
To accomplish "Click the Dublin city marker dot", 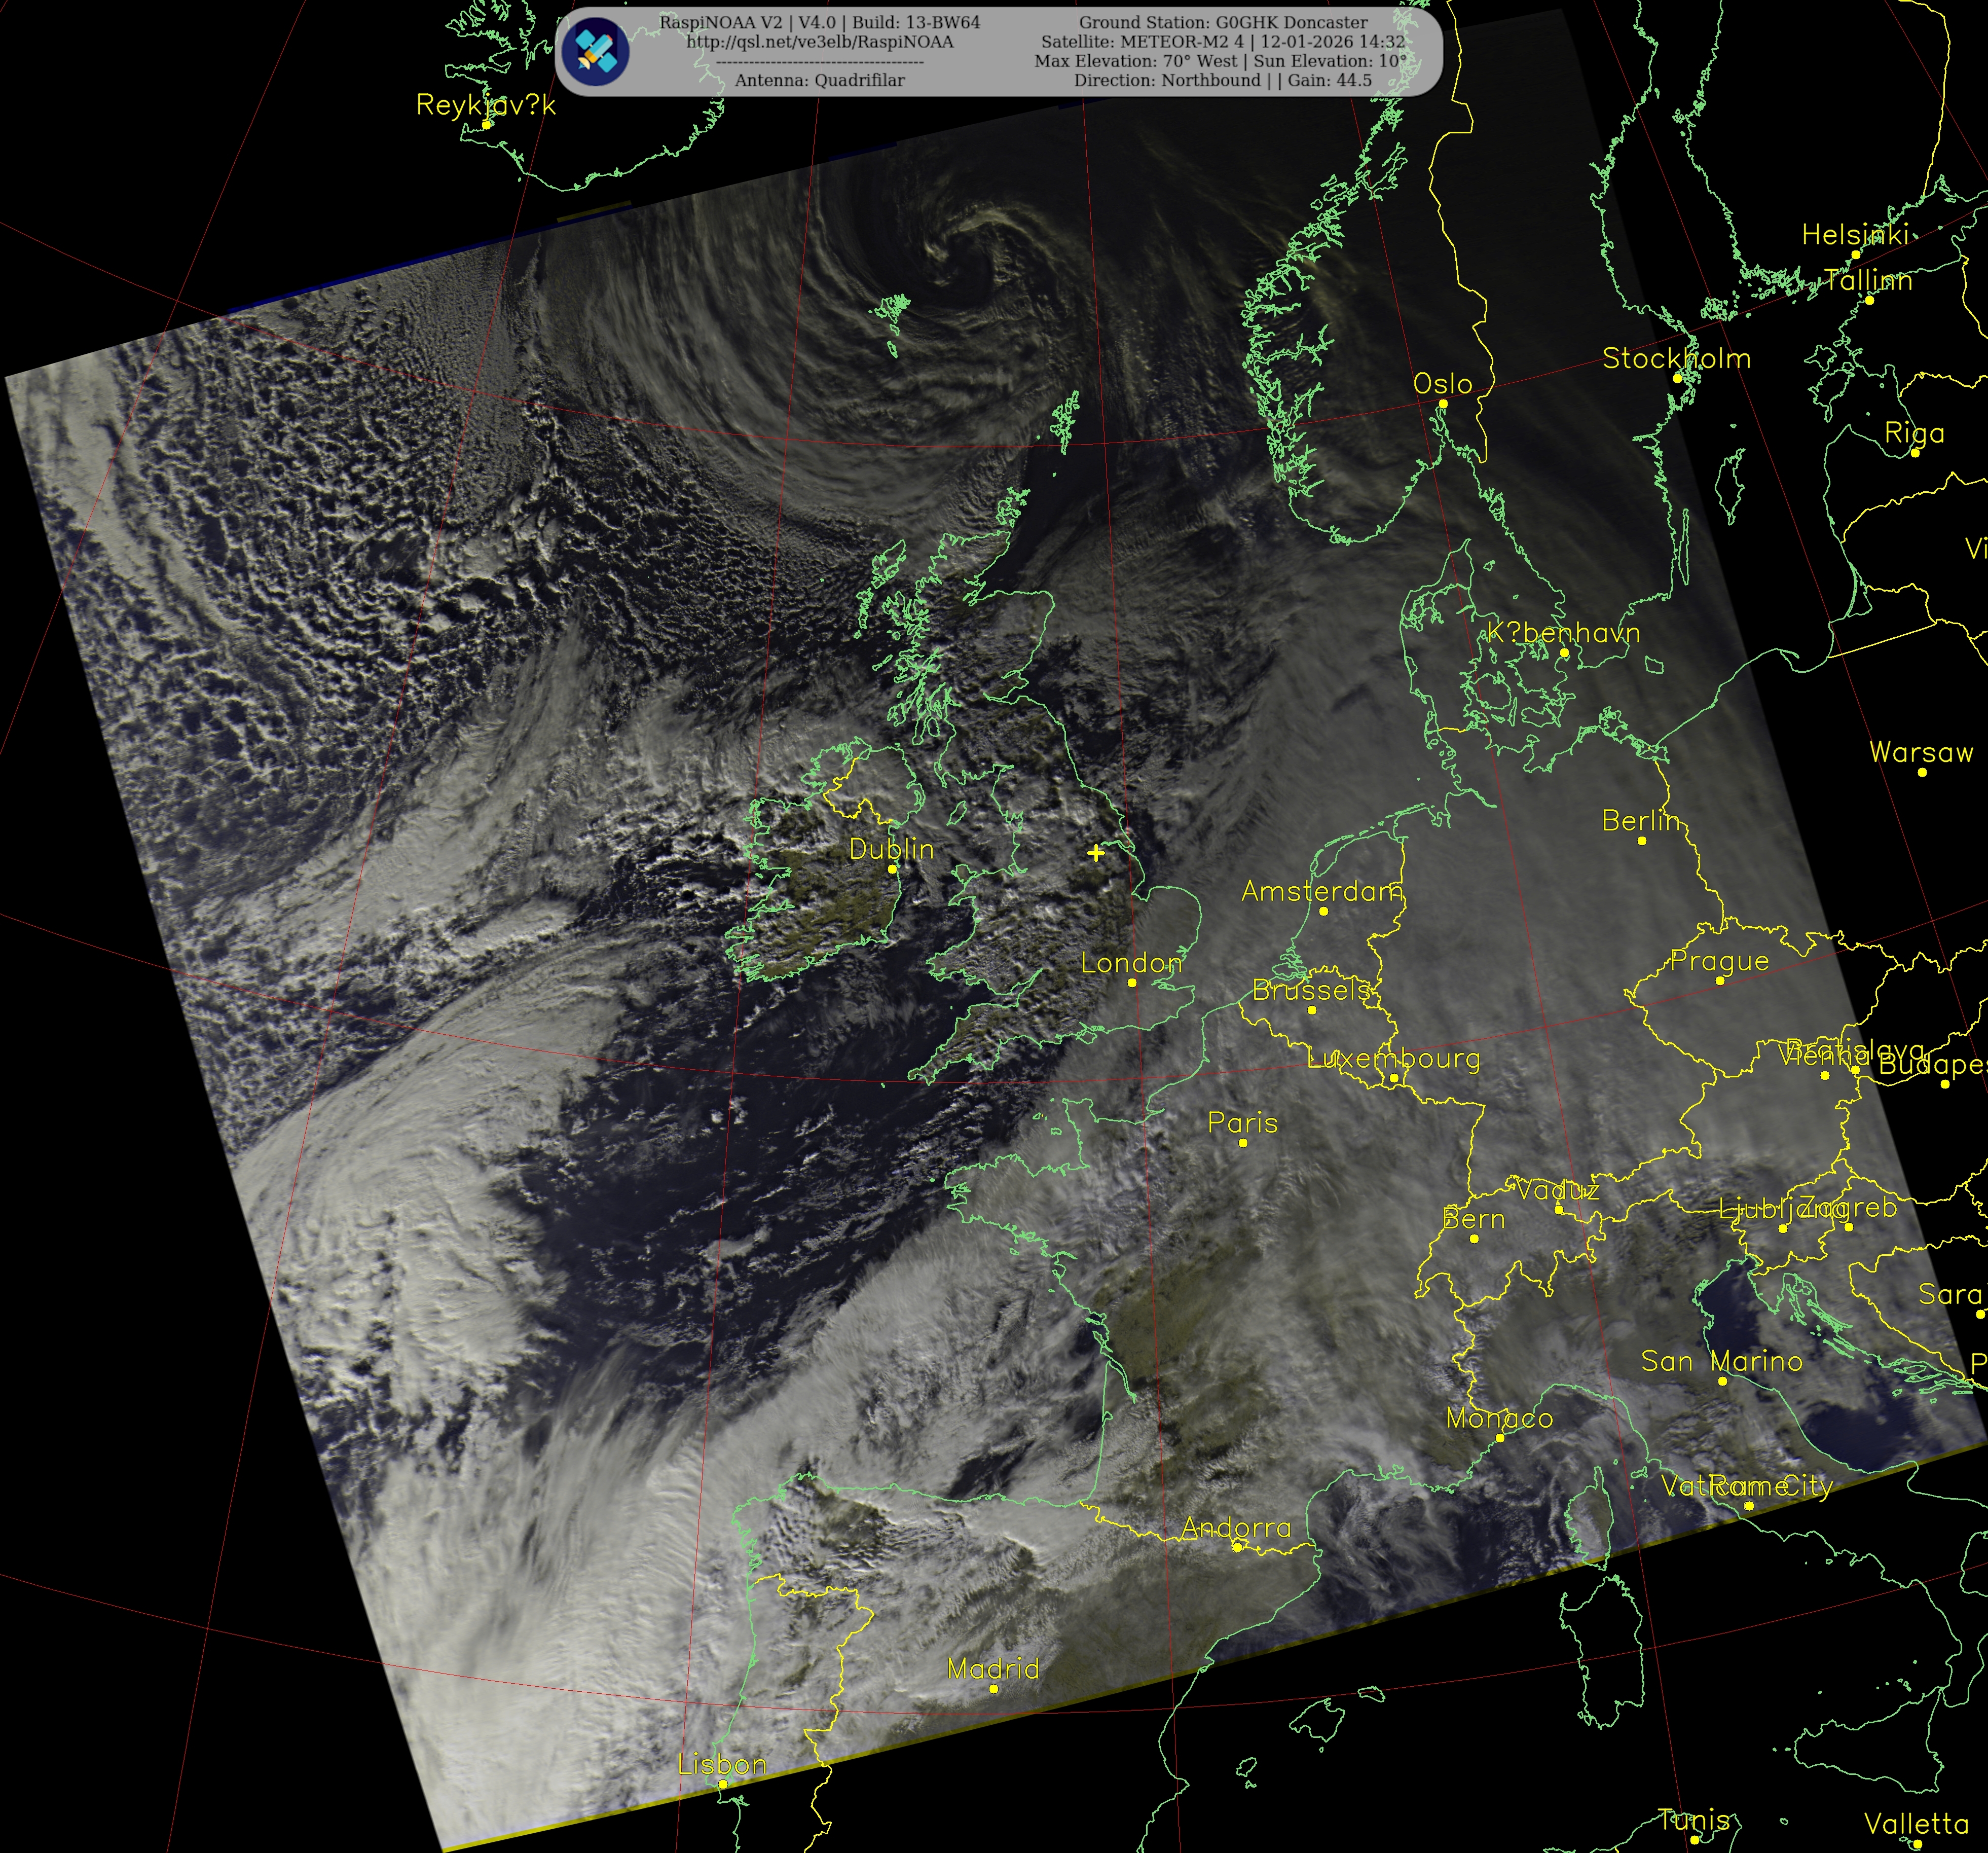I will click(x=892, y=869).
